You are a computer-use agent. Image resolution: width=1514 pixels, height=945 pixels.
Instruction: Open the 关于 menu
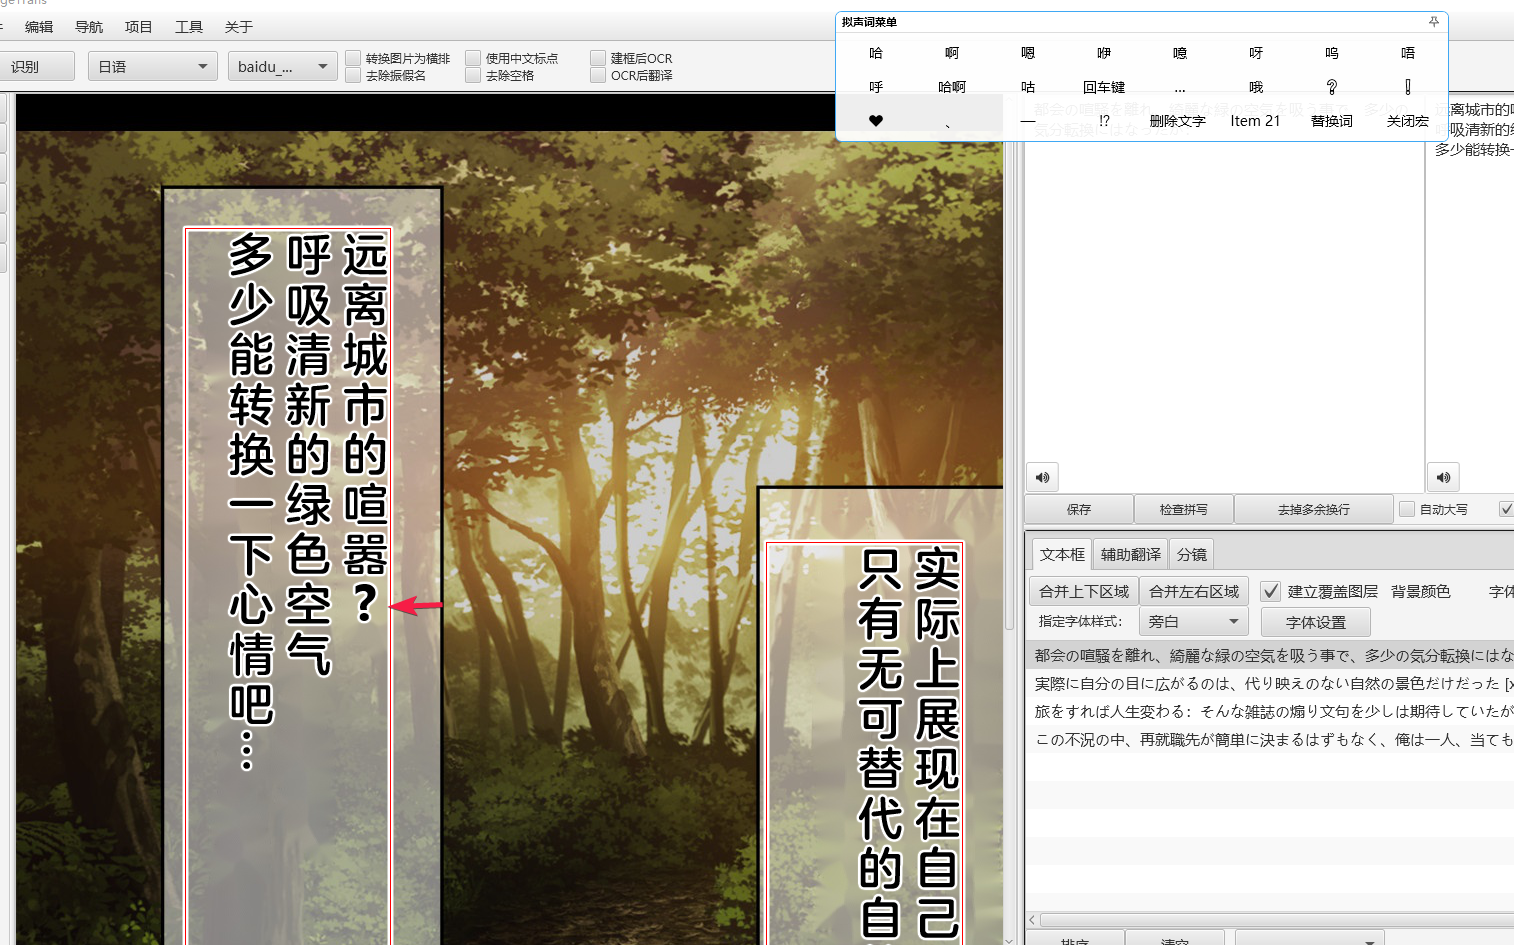(x=239, y=27)
